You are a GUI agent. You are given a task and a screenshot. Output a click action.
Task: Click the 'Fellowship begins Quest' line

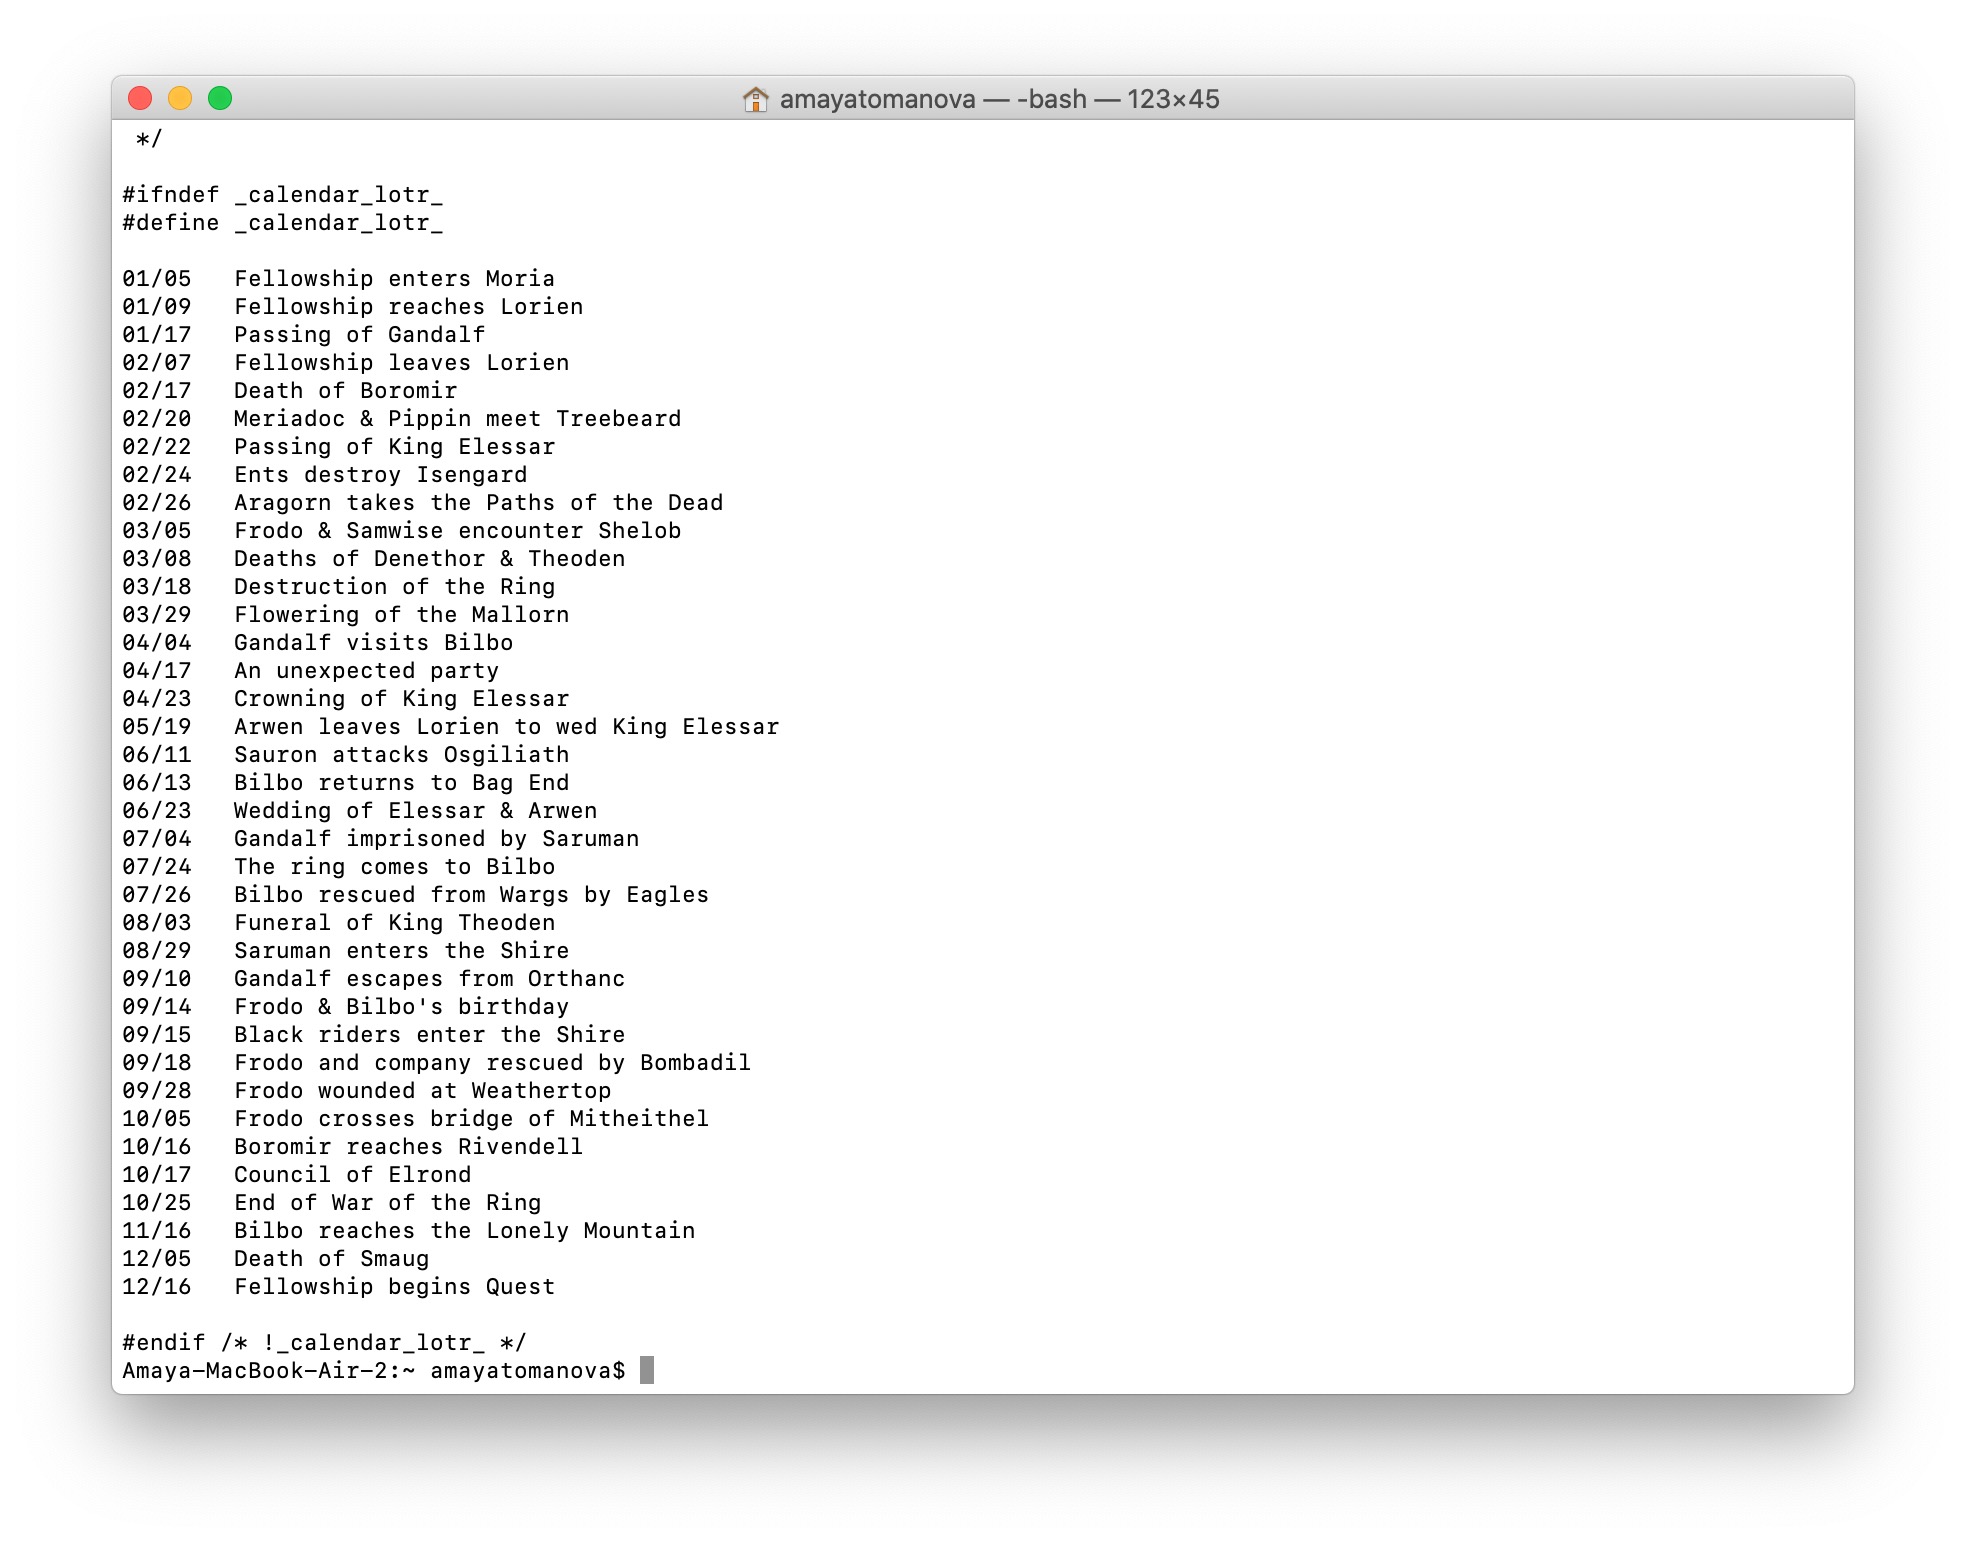394,1286
